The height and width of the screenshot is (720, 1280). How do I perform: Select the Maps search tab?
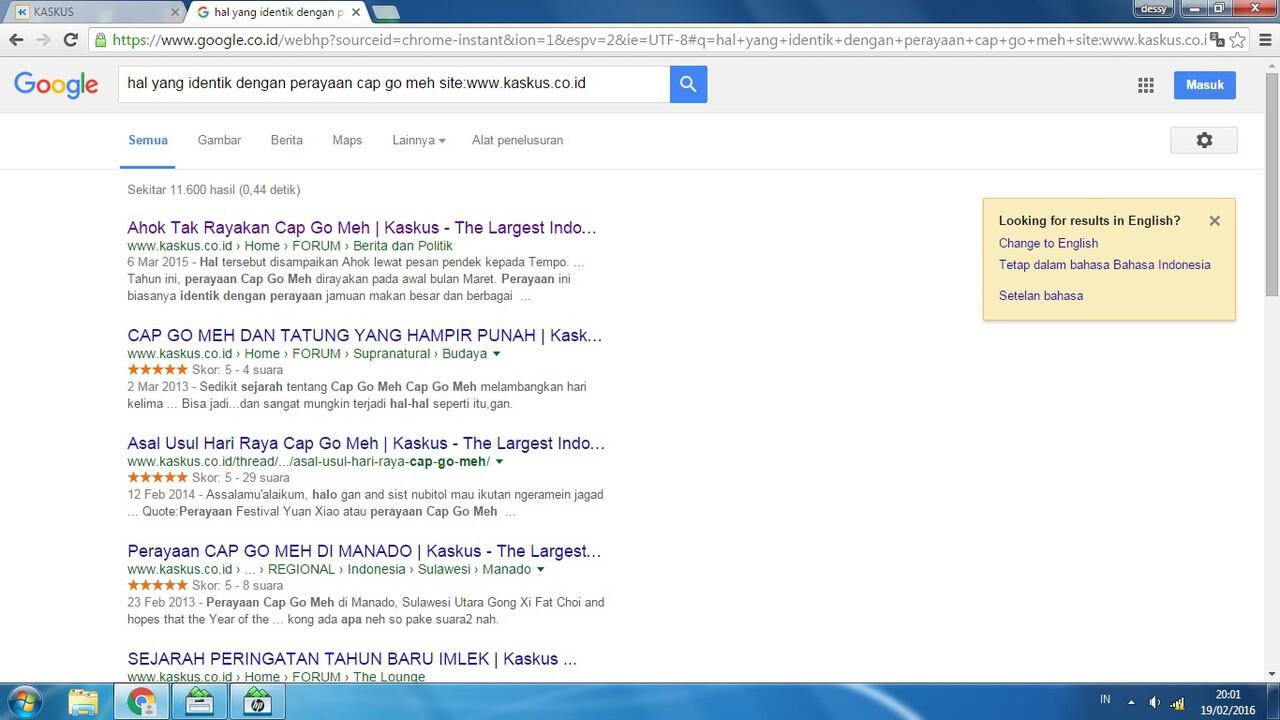(347, 140)
